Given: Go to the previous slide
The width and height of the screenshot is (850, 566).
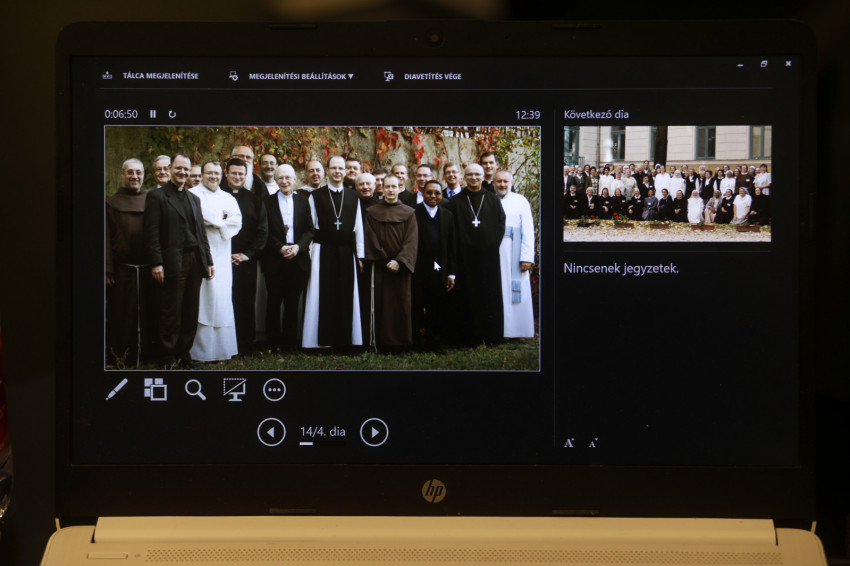Looking at the screenshot, I should pos(271,432).
